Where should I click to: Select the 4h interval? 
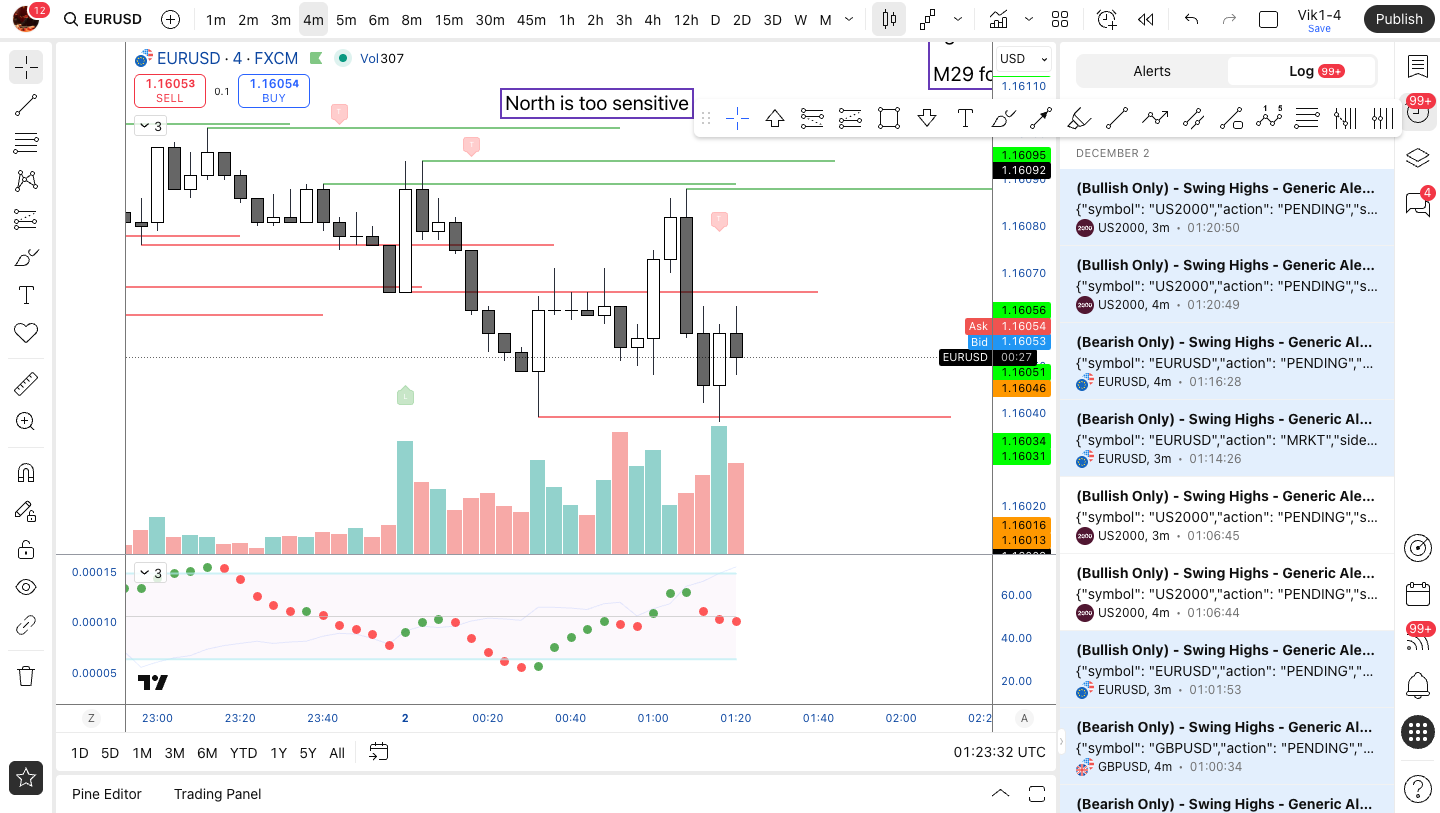(x=653, y=19)
